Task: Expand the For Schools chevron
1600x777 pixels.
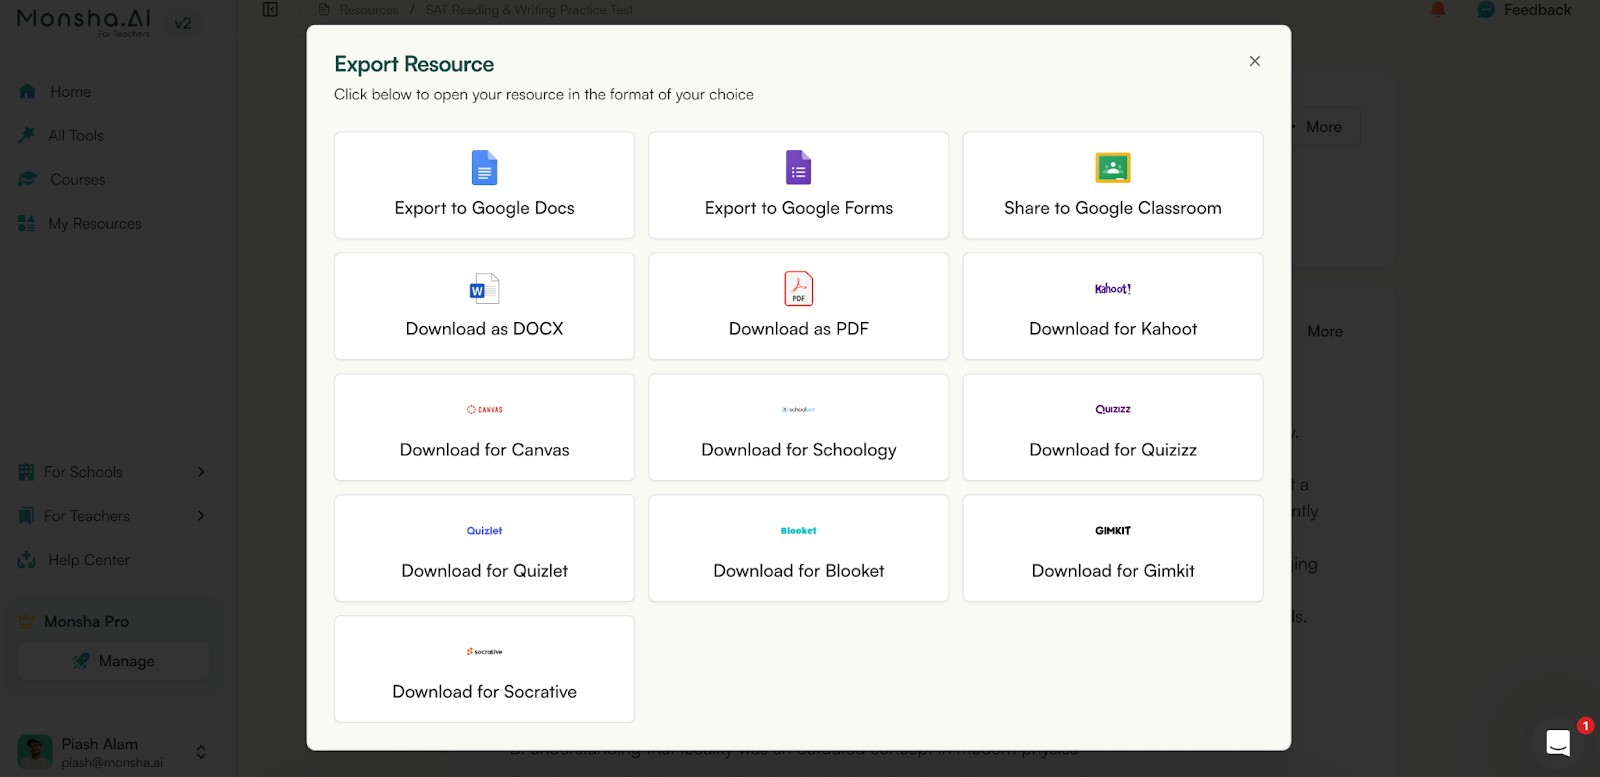Action: click(x=201, y=472)
